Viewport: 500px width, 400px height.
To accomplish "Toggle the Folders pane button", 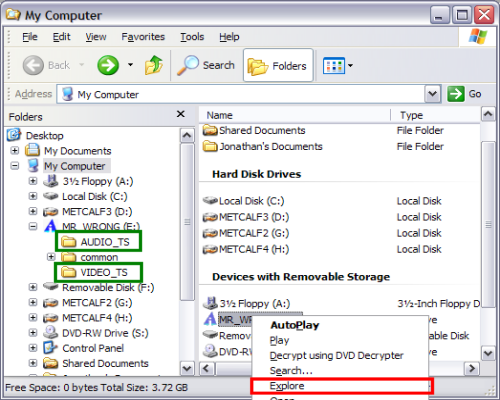I will pyautogui.click(x=278, y=65).
